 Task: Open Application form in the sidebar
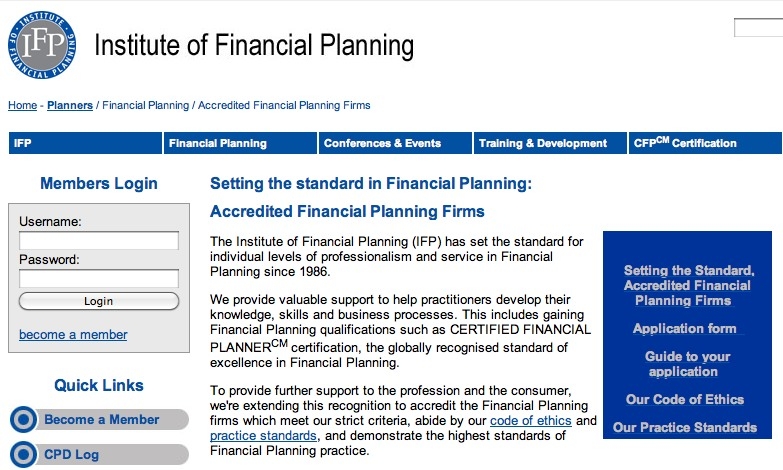[x=685, y=329]
